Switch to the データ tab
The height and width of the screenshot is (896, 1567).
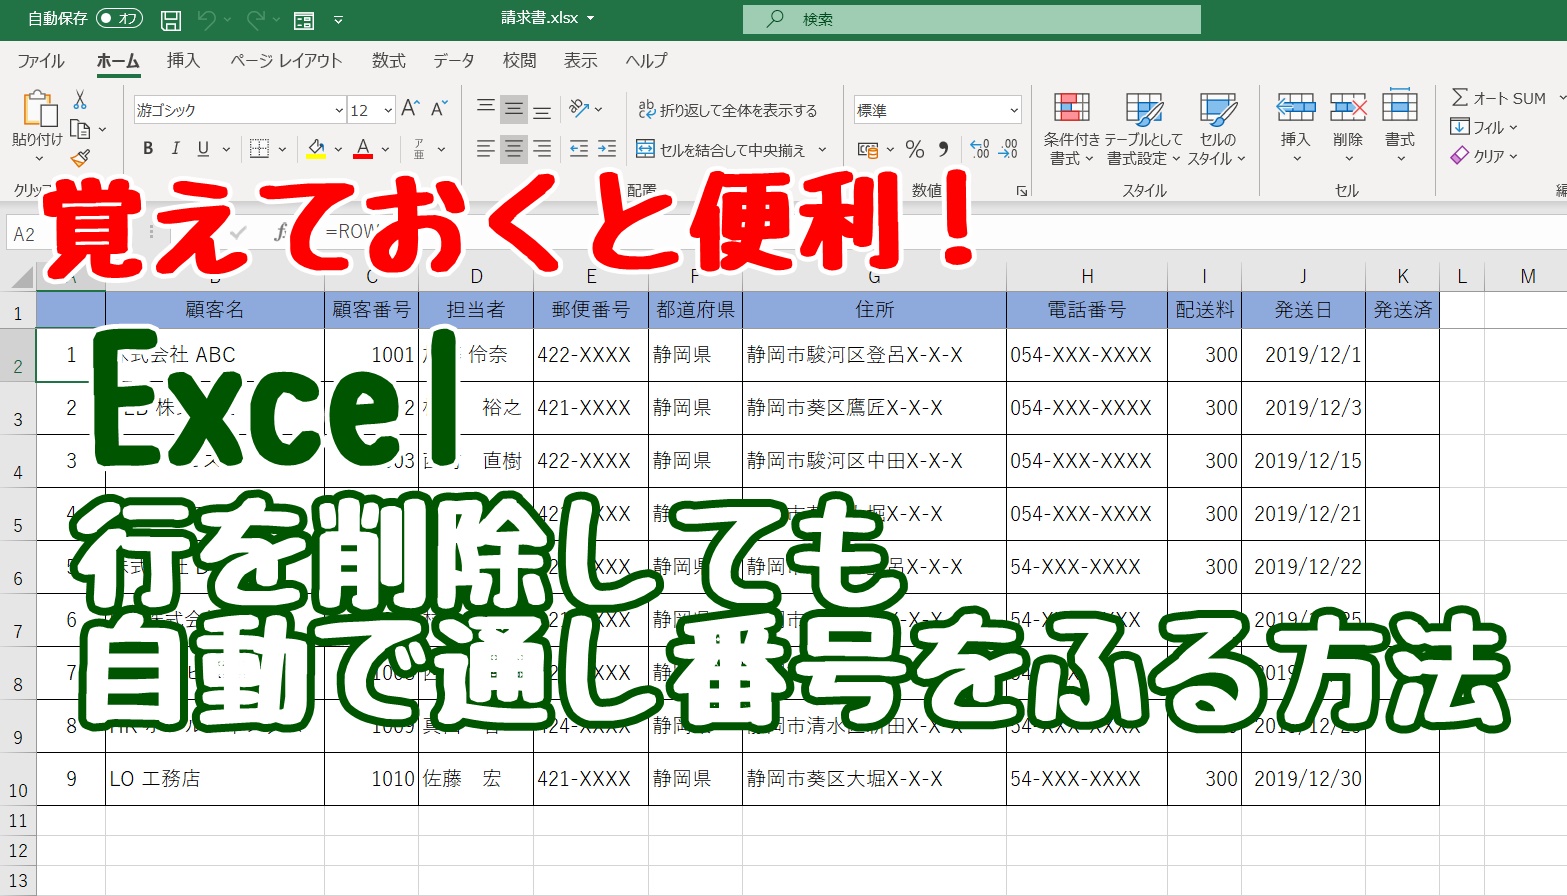pos(454,60)
